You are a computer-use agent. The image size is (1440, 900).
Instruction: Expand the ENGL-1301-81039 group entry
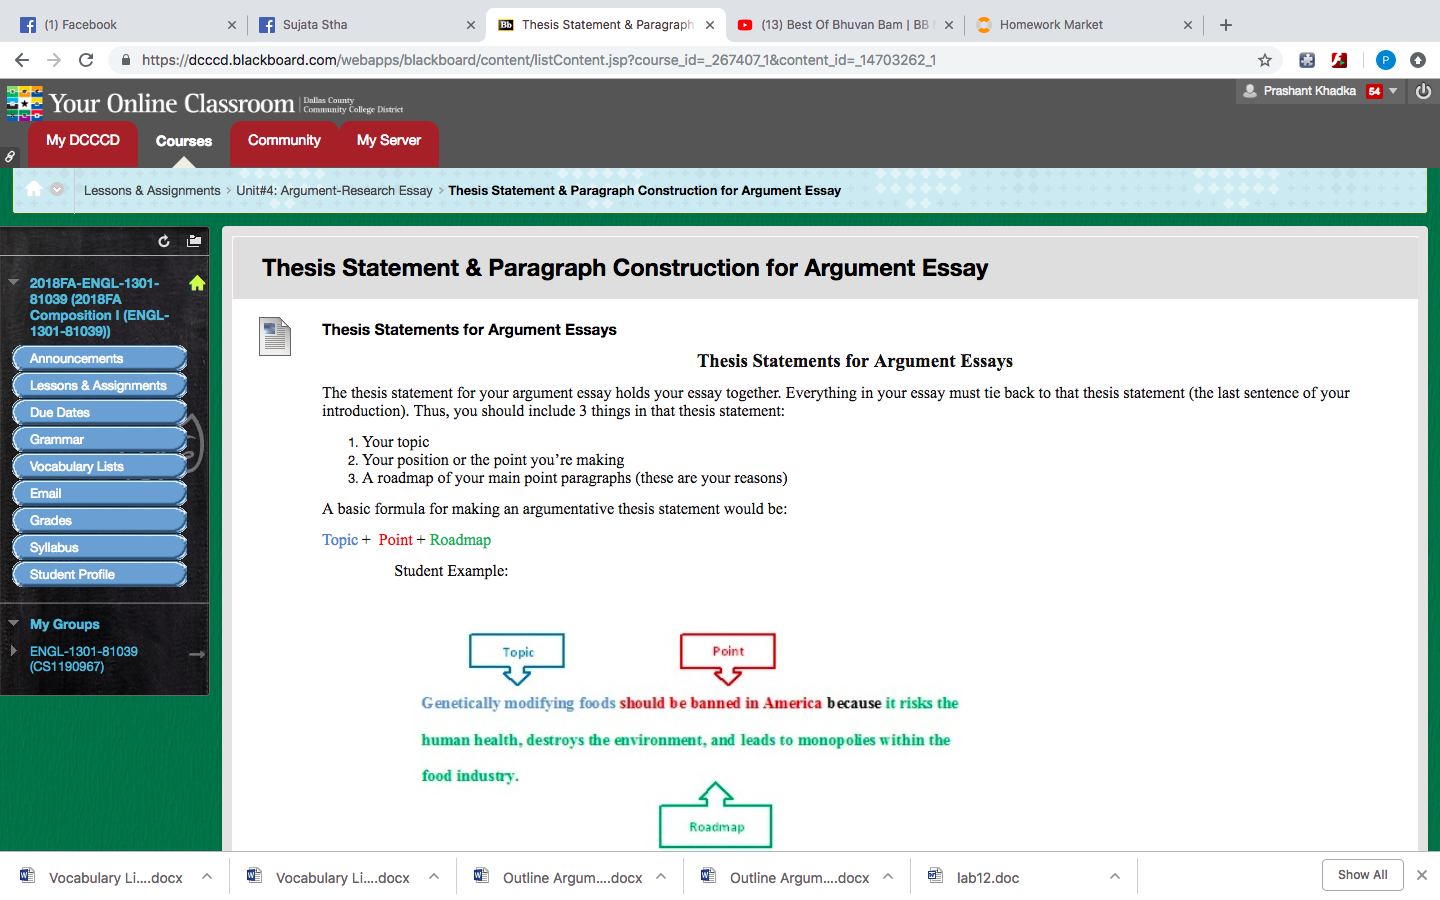[13, 651]
